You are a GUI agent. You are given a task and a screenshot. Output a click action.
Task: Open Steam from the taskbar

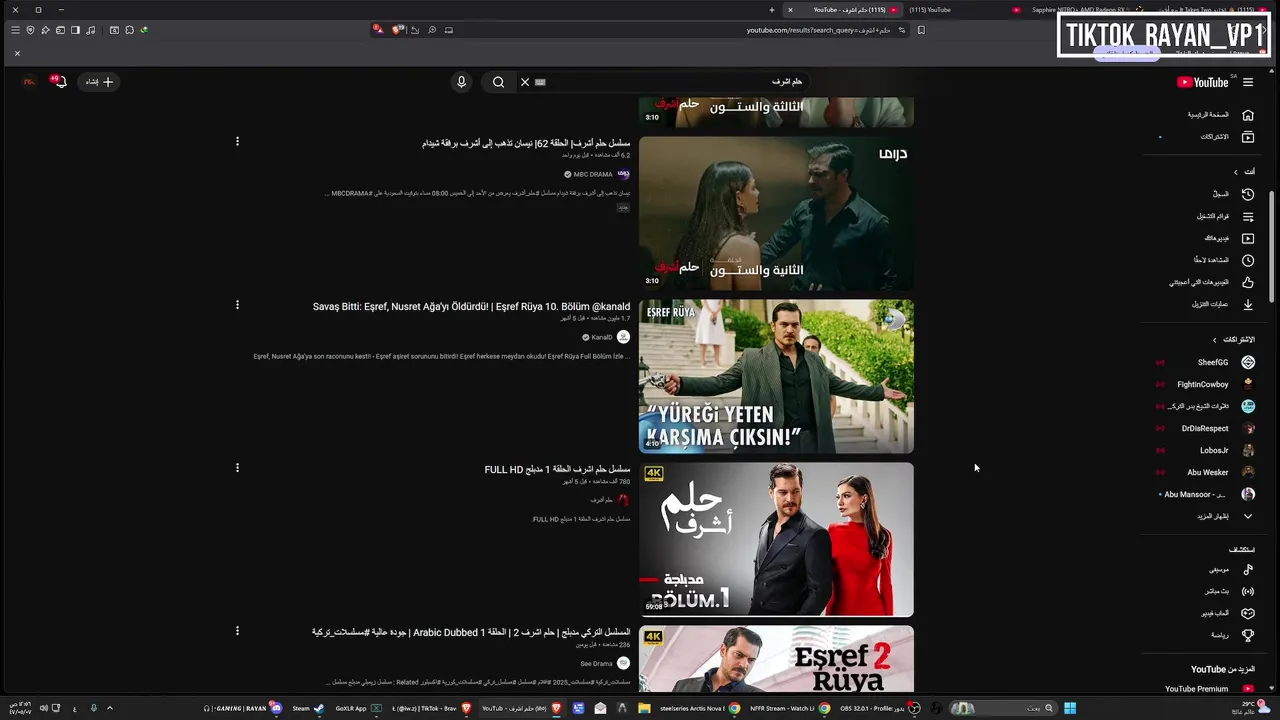307,708
